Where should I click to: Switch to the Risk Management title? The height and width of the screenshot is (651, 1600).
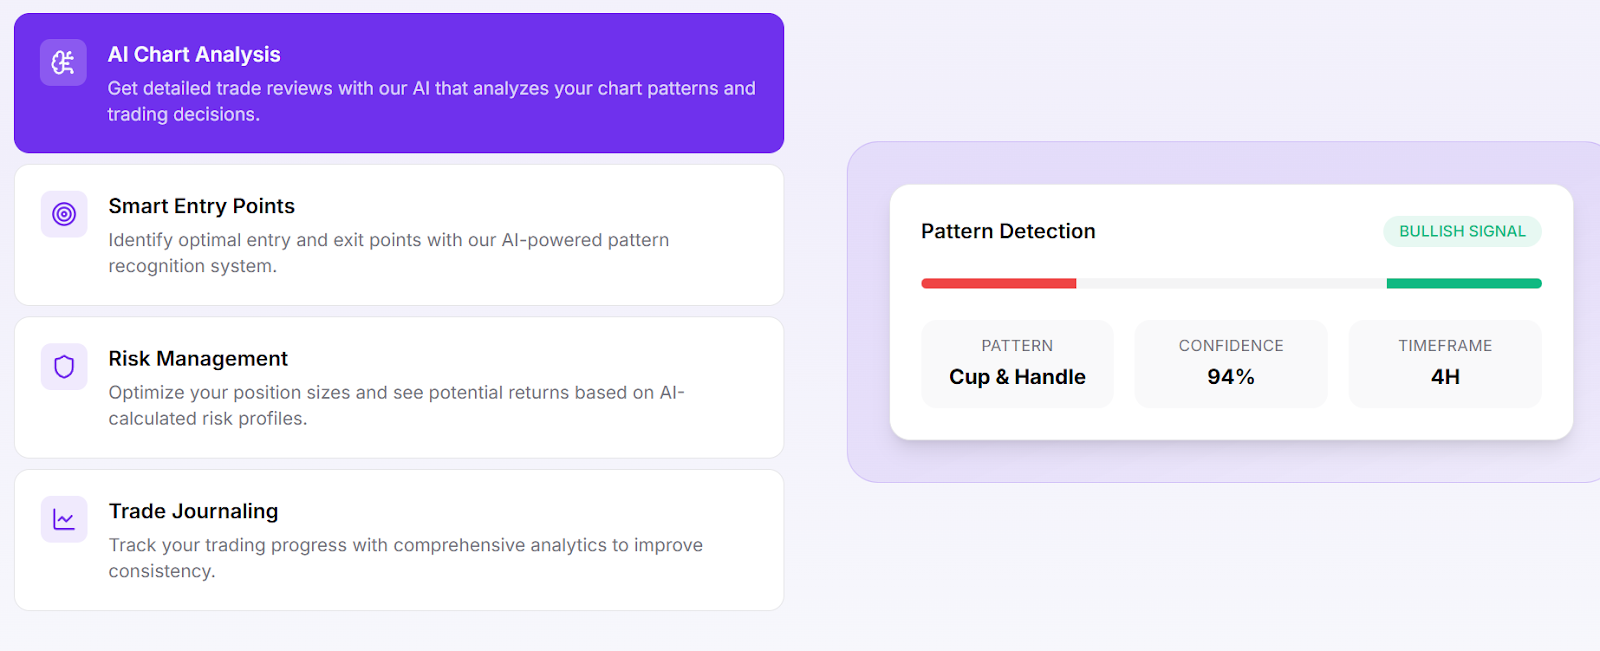[x=198, y=359]
